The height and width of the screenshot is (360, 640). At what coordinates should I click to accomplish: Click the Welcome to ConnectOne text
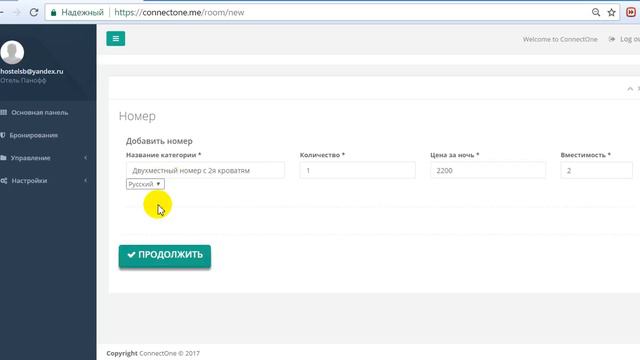560,39
